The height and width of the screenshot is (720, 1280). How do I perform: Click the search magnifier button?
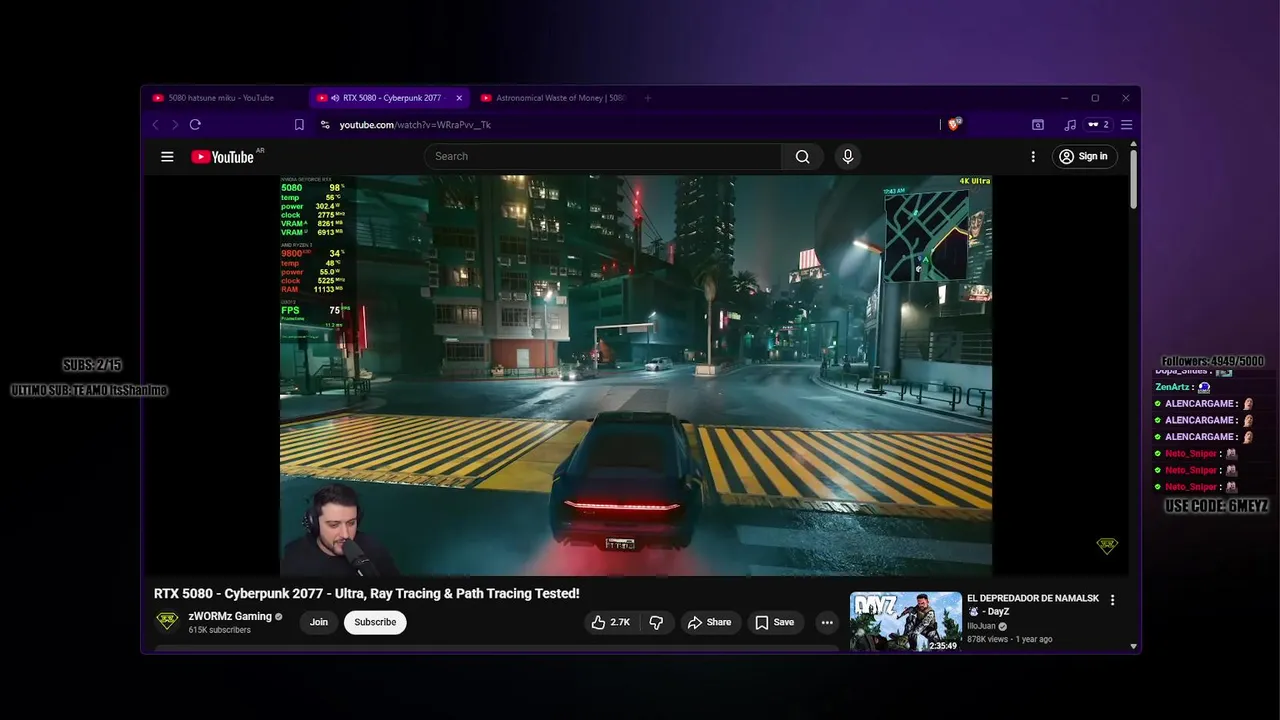pos(802,156)
